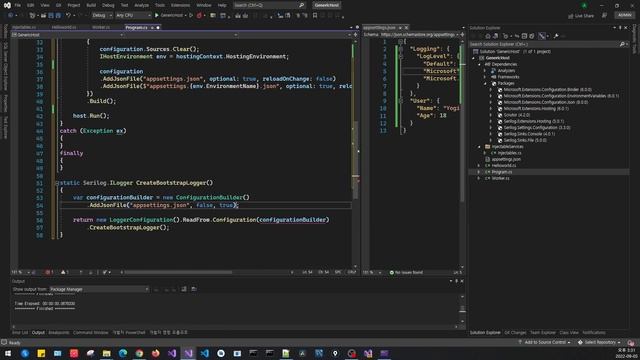This screenshot has width=640, height=360.
Task: Click the Live Share button label
Action: [584, 16]
